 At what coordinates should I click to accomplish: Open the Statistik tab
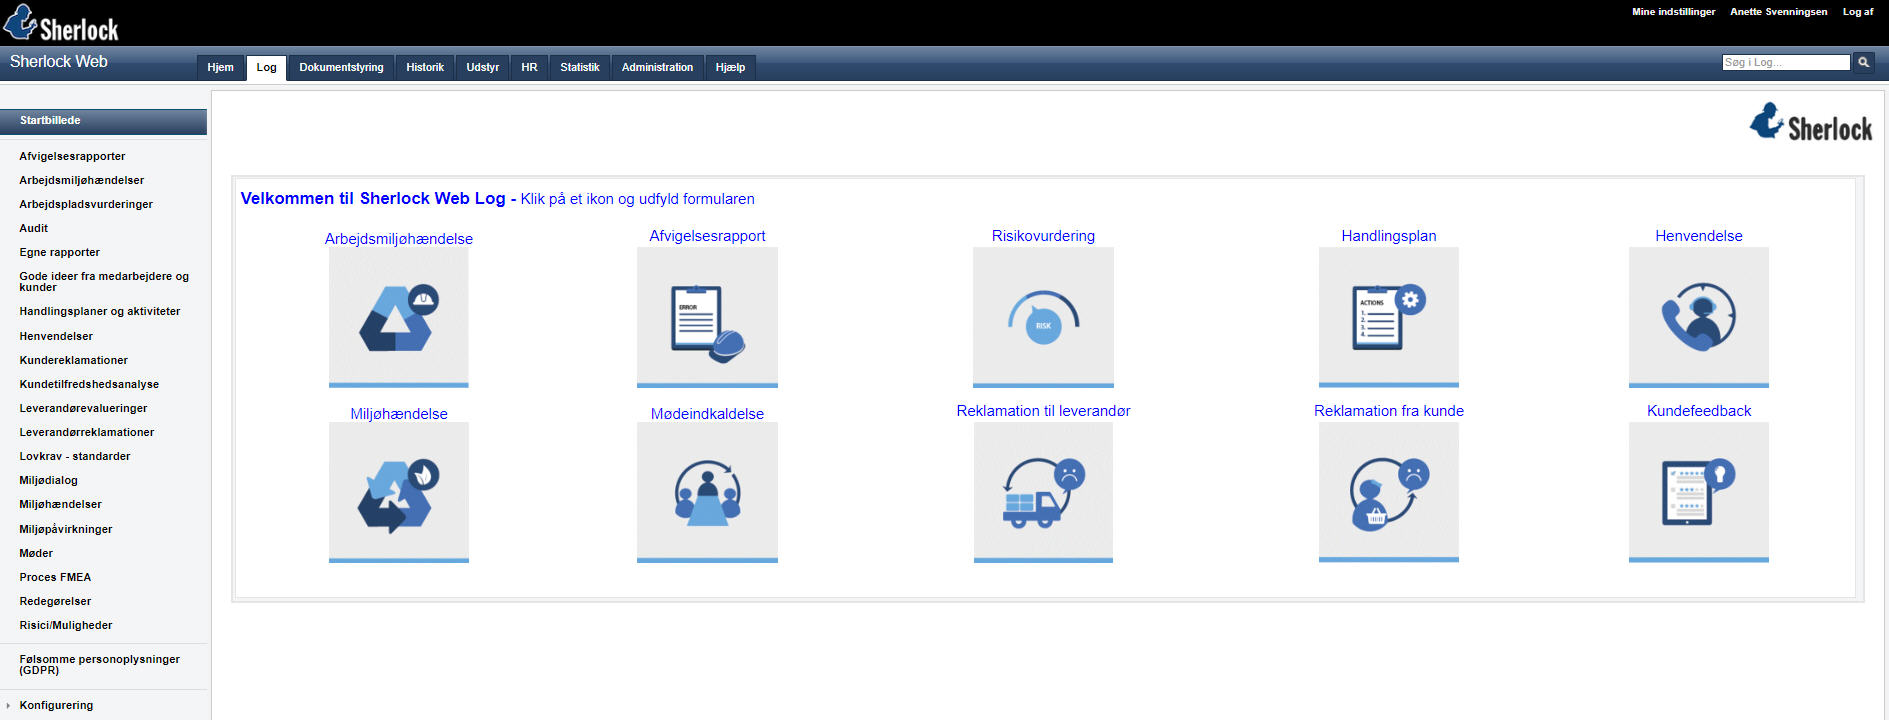(x=580, y=67)
